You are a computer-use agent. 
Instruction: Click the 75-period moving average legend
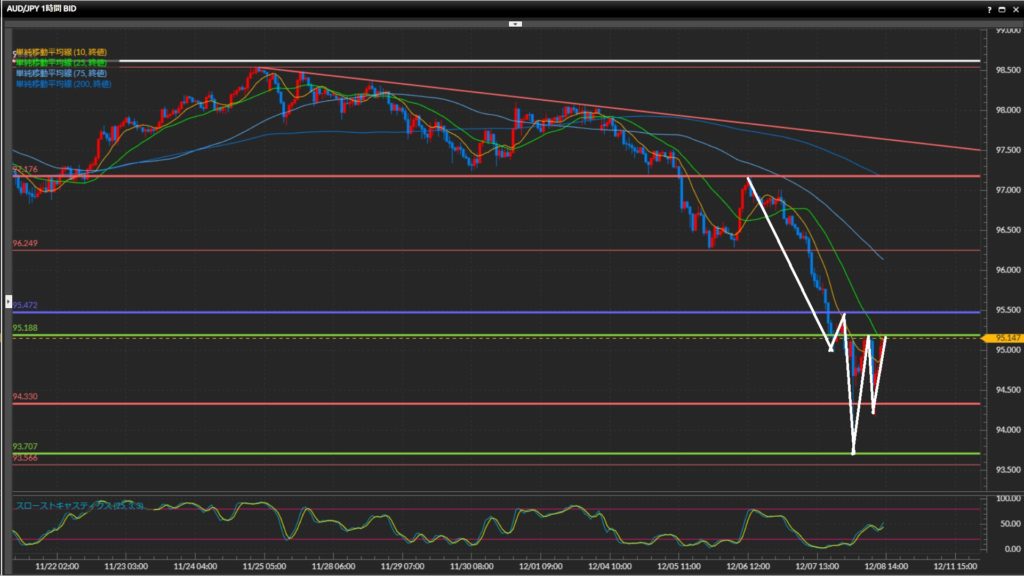[61, 73]
